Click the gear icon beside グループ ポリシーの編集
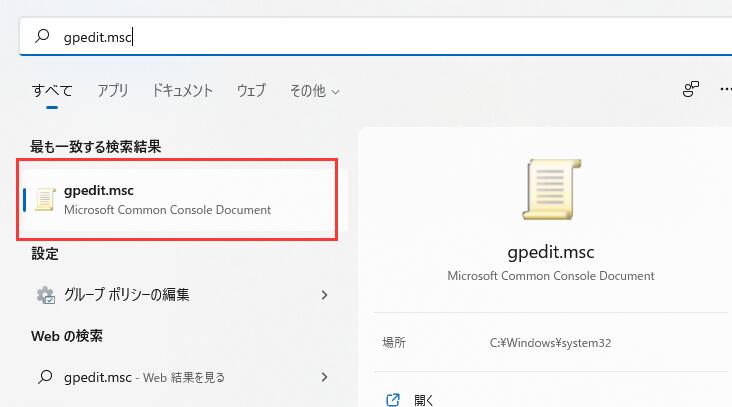Viewport: 732px width, 407px height. [45, 295]
